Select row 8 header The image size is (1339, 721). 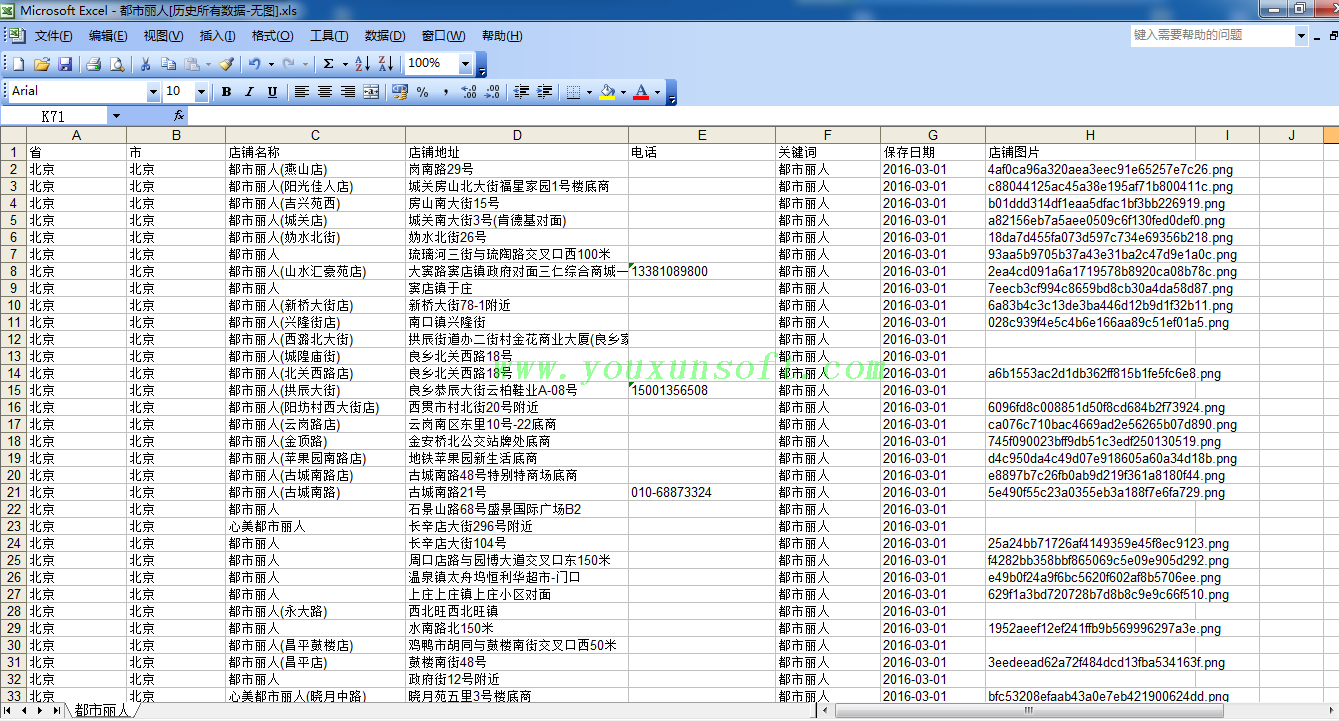[14, 271]
